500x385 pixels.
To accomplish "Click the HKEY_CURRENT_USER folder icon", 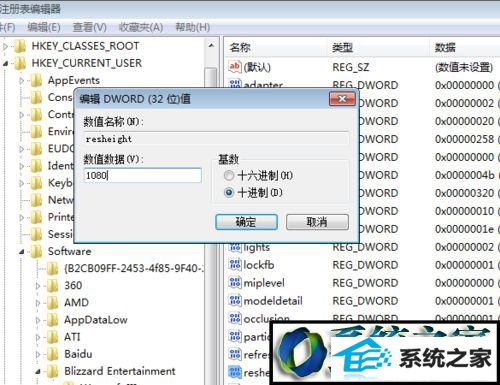I will pyautogui.click(x=20, y=63).
